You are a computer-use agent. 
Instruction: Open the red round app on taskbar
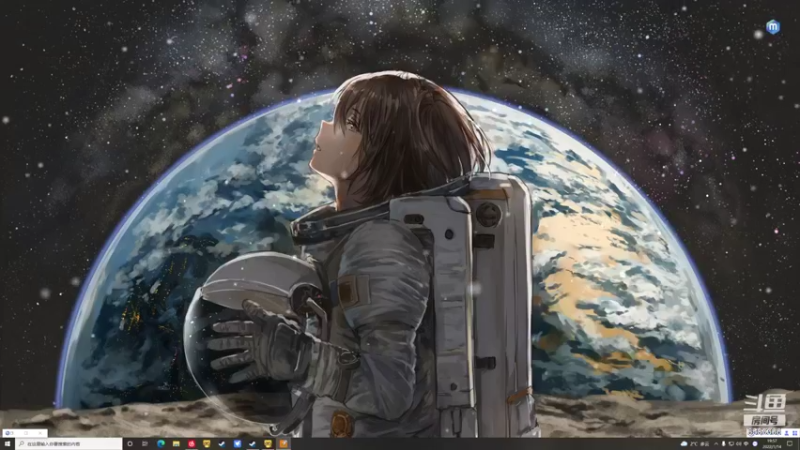[x=191, y=444]
